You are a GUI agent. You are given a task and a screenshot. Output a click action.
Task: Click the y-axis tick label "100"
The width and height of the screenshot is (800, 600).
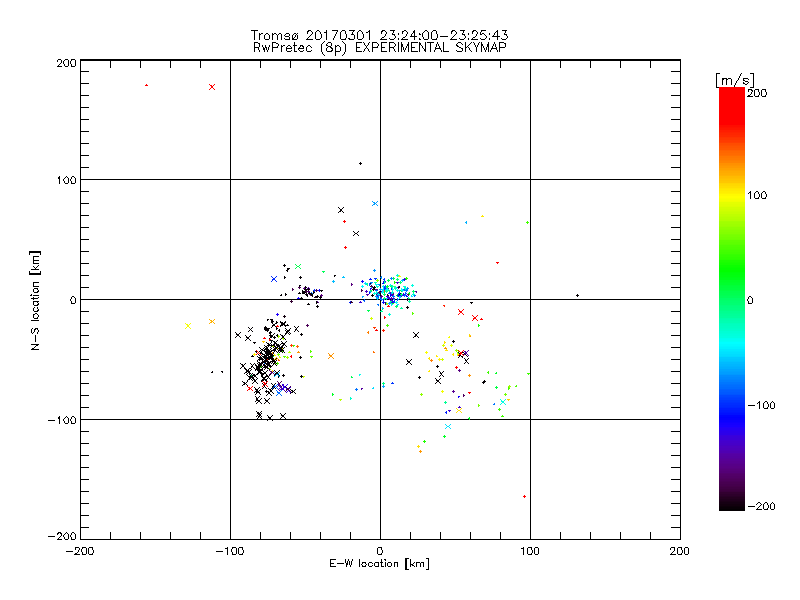tap(66, 180)
